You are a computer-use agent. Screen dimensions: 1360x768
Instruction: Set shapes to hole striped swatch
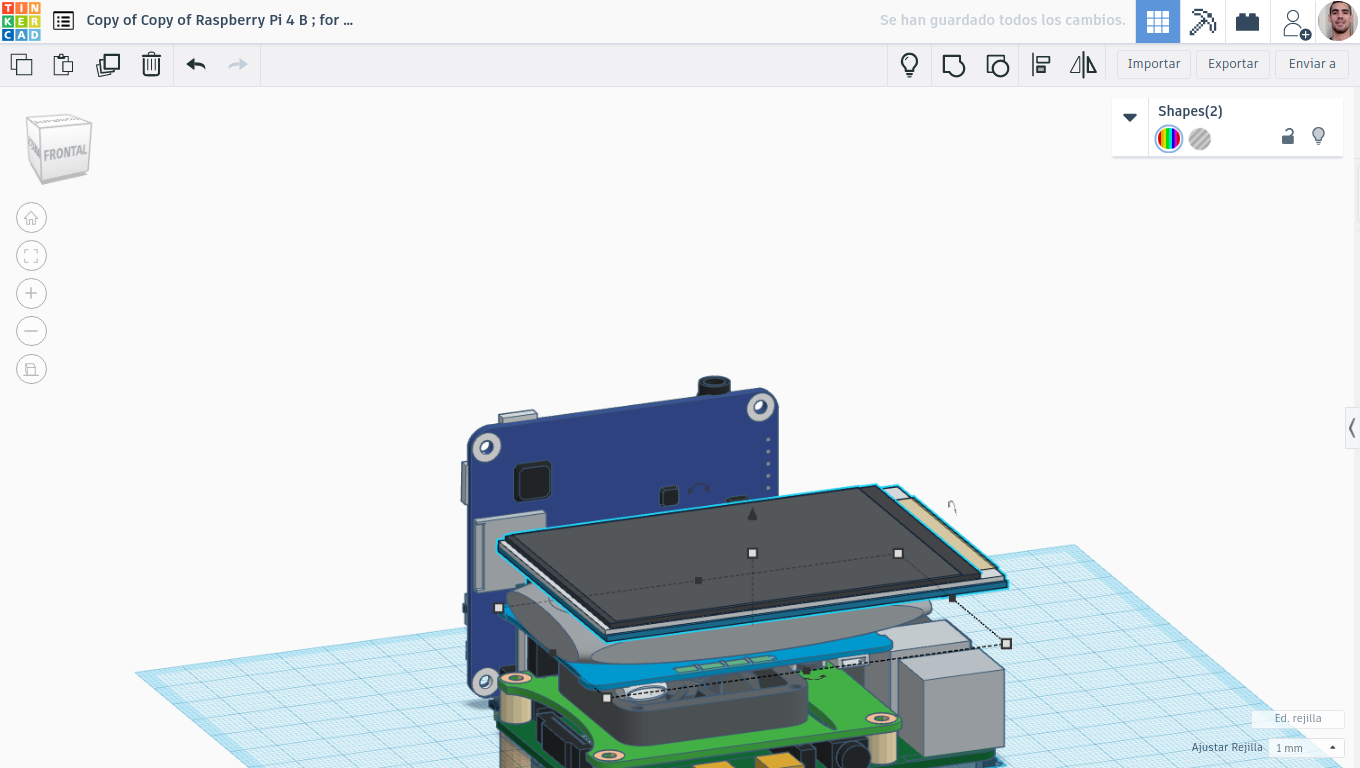pyautogui.click(x=1200, y=139)
